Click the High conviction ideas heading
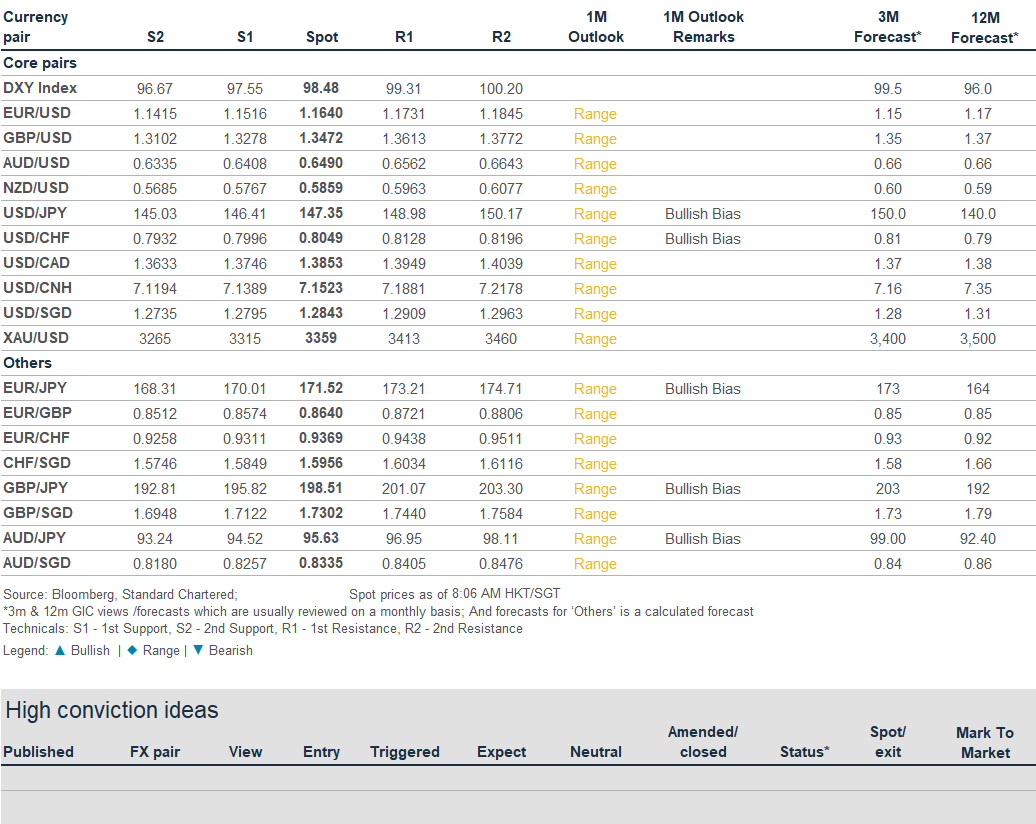1036x824 pixels. [112, 710]
